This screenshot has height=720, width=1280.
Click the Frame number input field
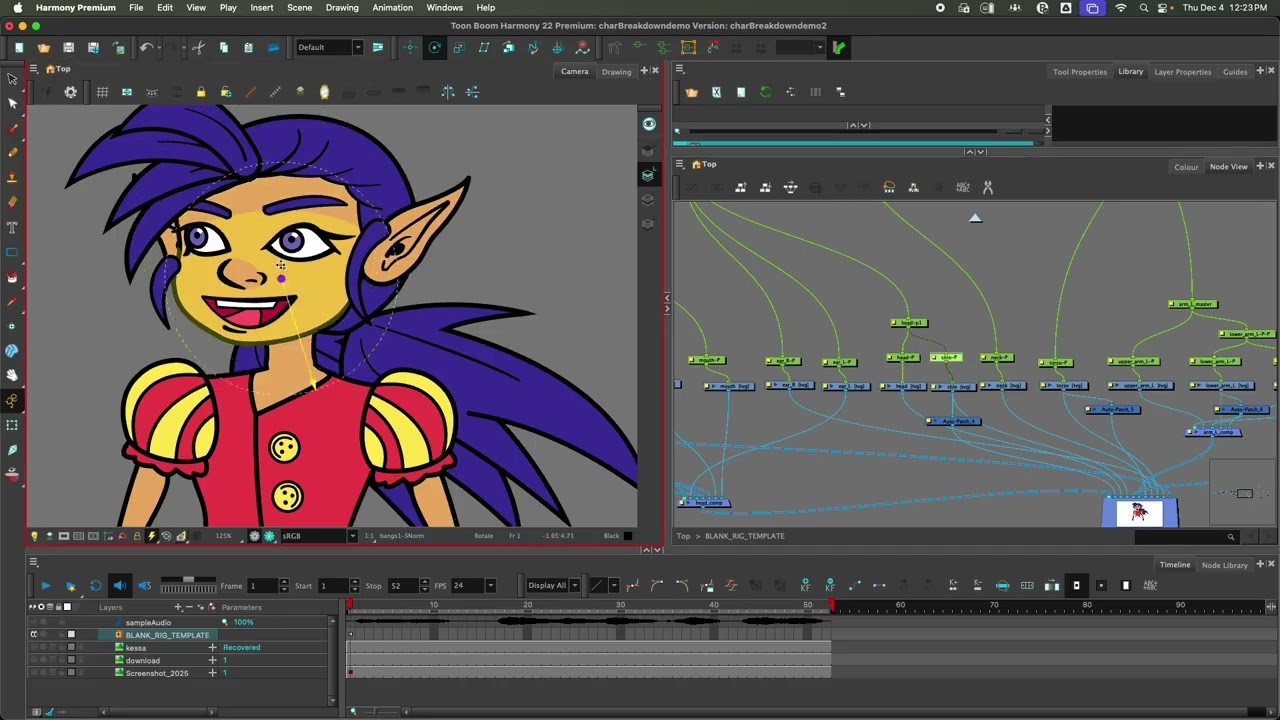click(263, 585)
